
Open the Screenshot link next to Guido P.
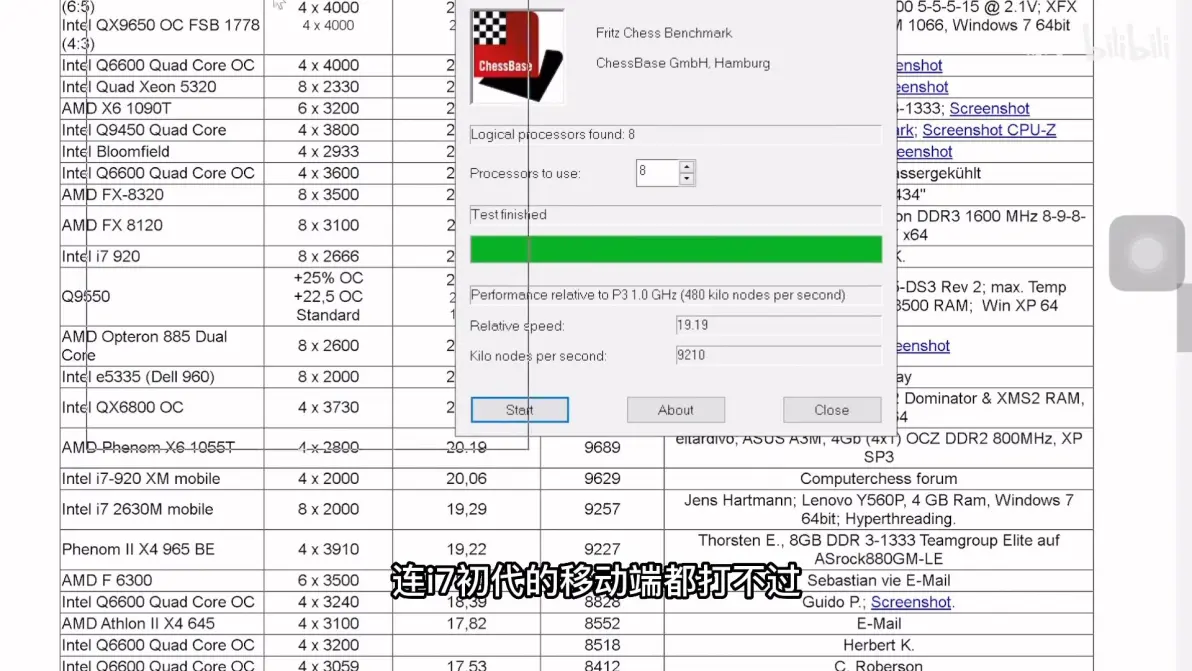point(911,602)
